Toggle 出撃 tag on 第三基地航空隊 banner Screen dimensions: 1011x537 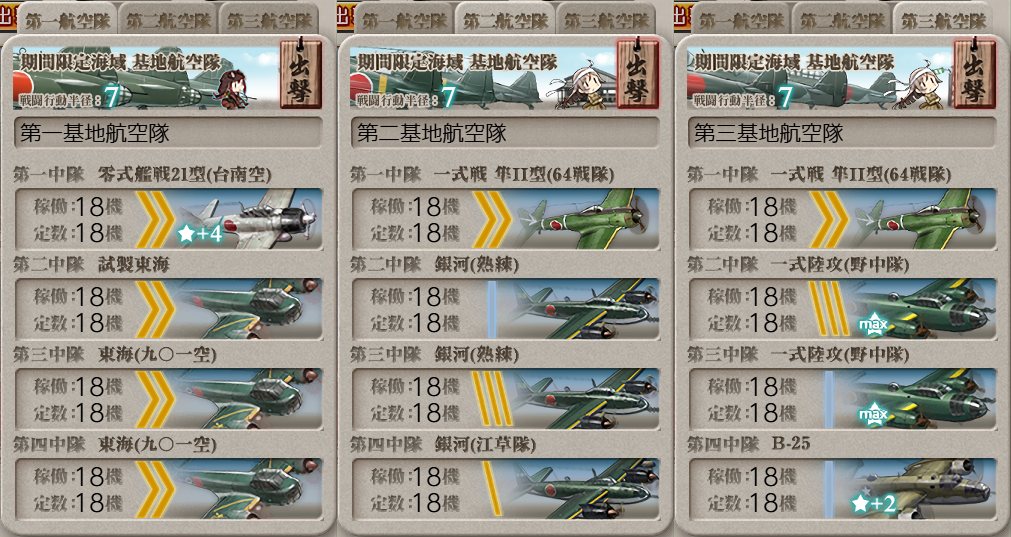(975, 73)
